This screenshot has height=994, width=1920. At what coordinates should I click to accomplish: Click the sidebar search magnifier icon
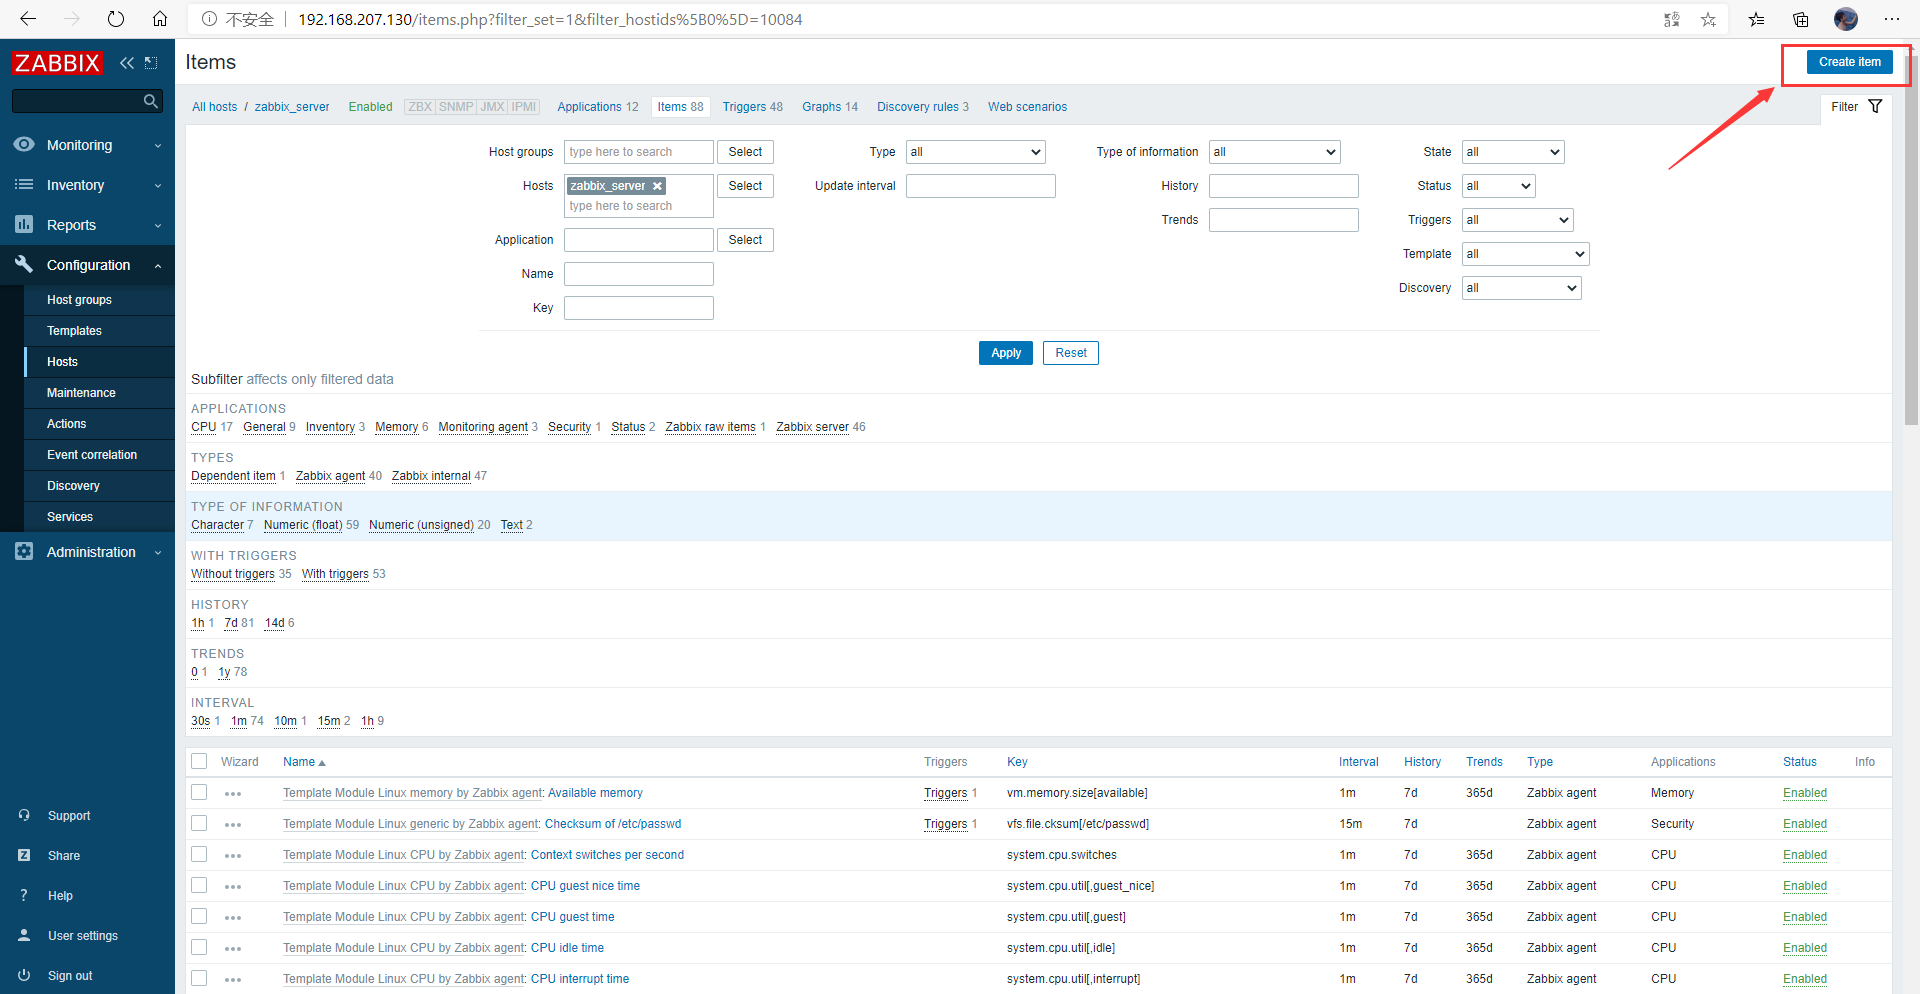tap(151, 101)
